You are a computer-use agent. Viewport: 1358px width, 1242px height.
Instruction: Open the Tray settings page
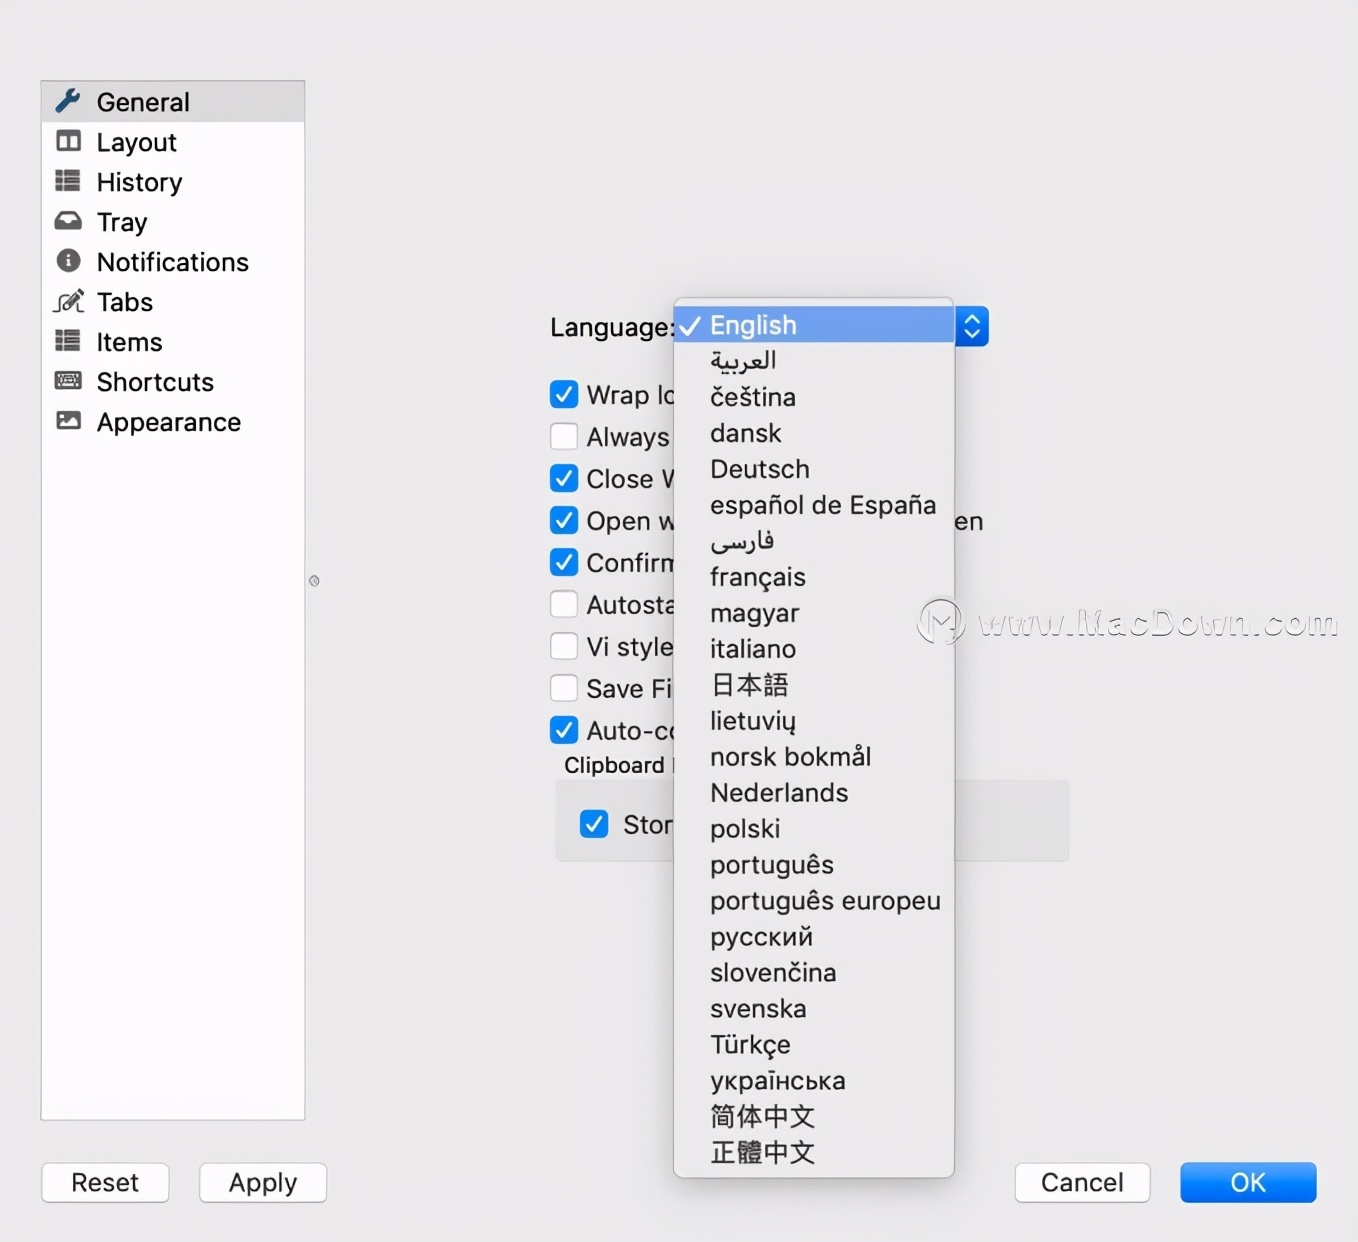[120, 220]
